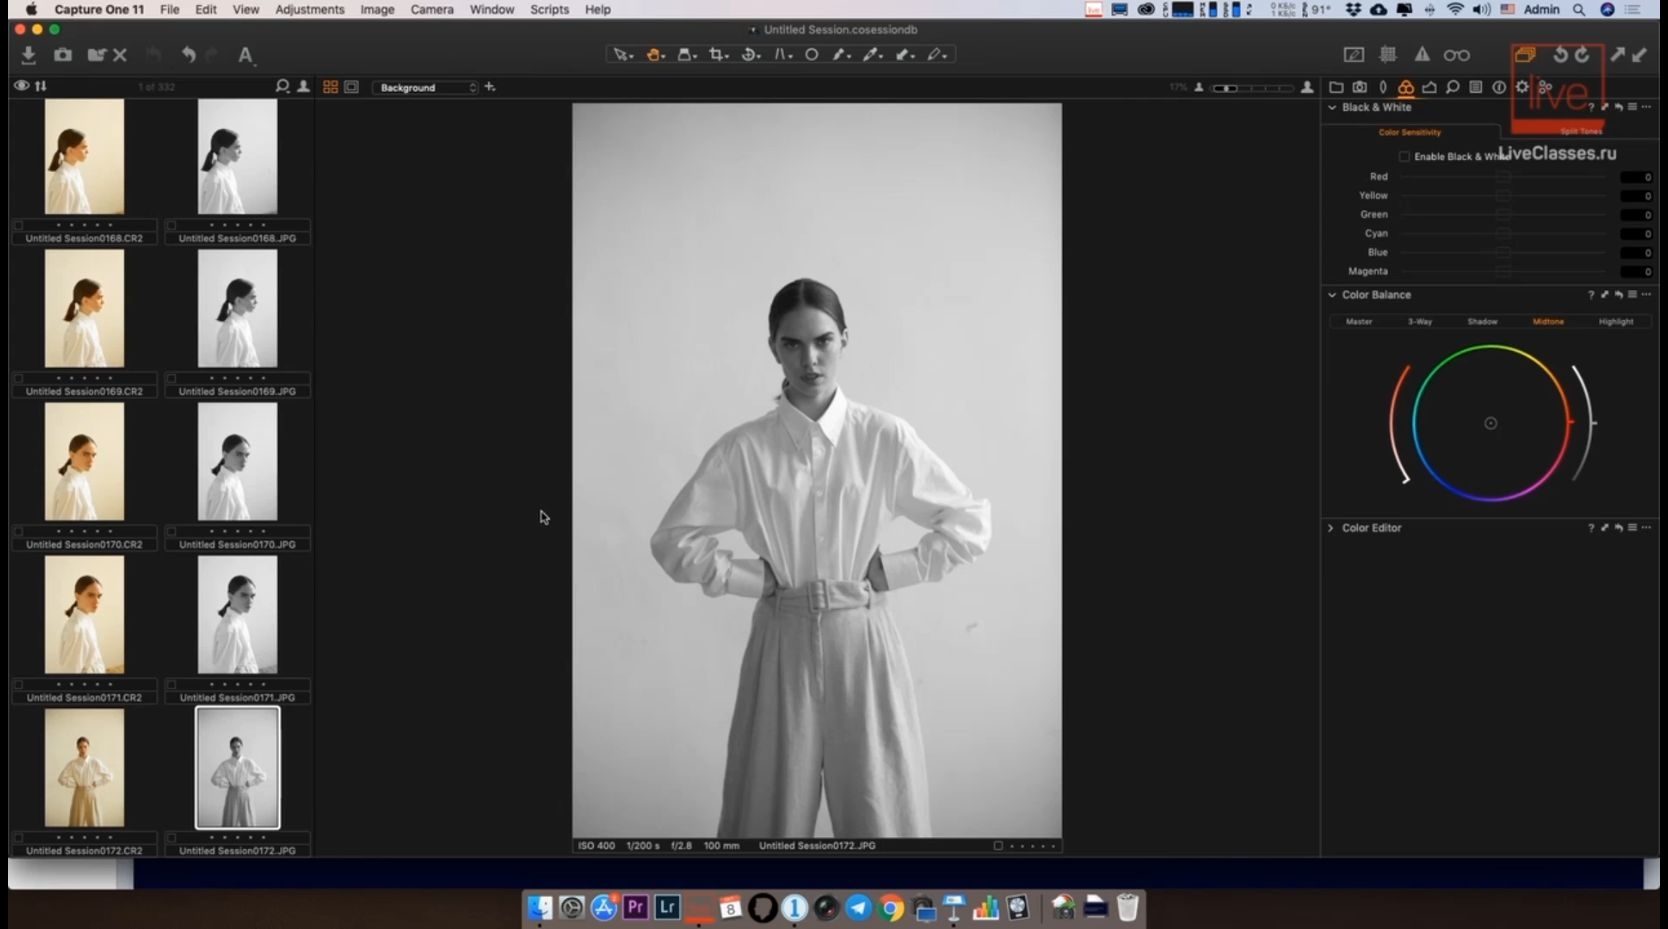Open Telegram from the Dock
1668x929 pixels.
(x=858, y=907)
